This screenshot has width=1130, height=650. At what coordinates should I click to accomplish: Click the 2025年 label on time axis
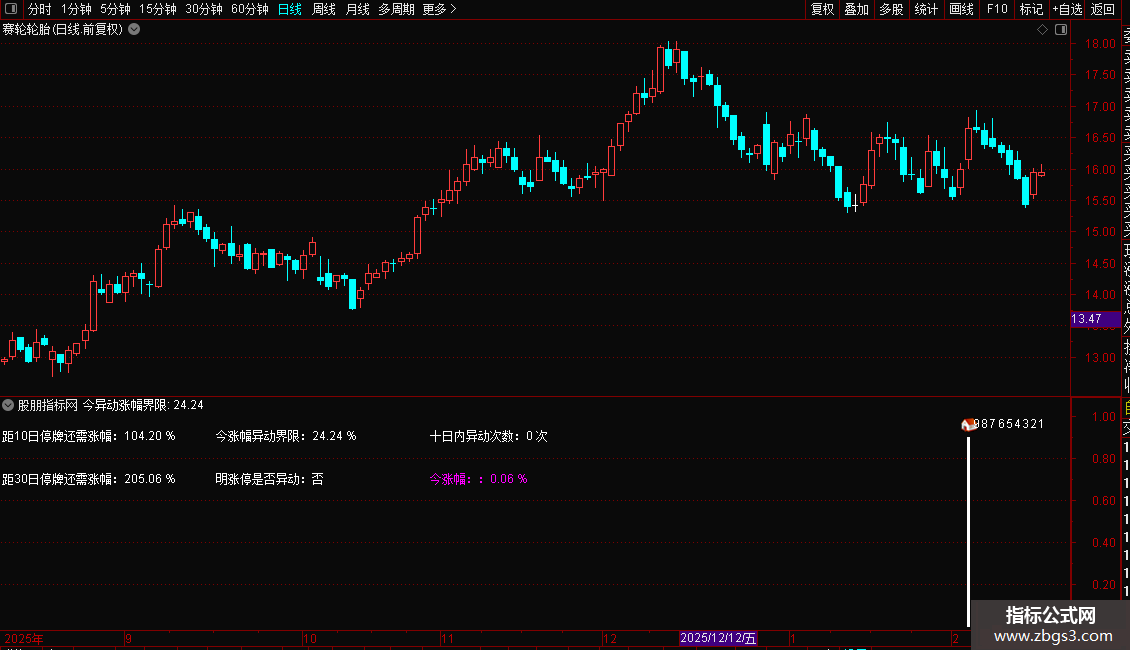[24, 638]
